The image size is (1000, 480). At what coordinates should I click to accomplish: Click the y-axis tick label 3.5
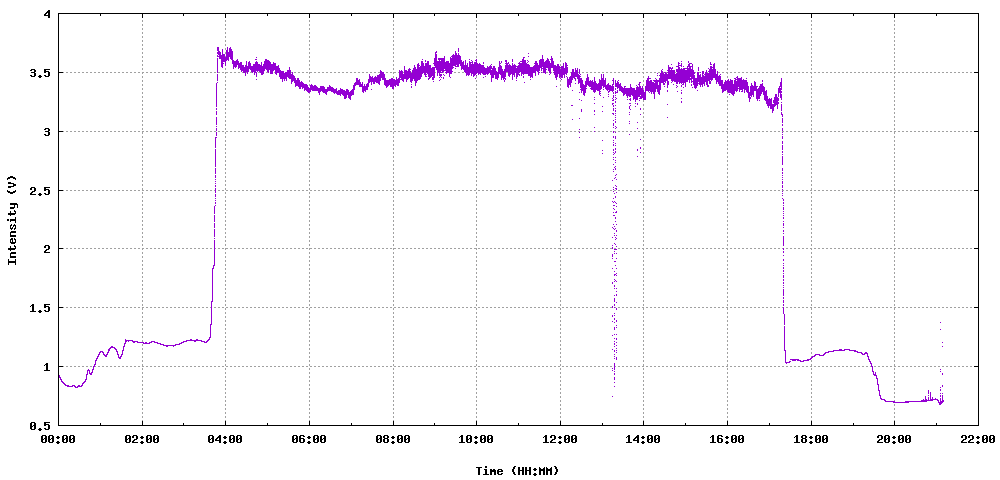41,73
